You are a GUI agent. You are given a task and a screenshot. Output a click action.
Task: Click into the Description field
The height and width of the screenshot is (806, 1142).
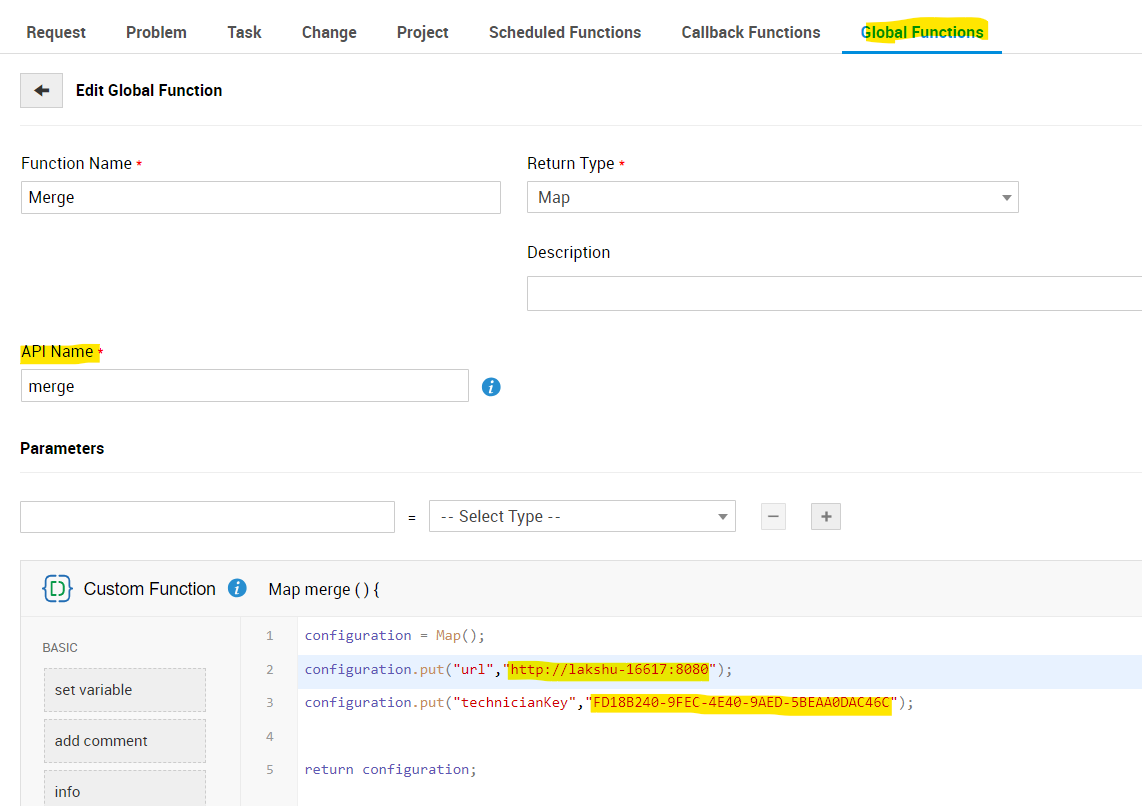(x=834, y=294)
